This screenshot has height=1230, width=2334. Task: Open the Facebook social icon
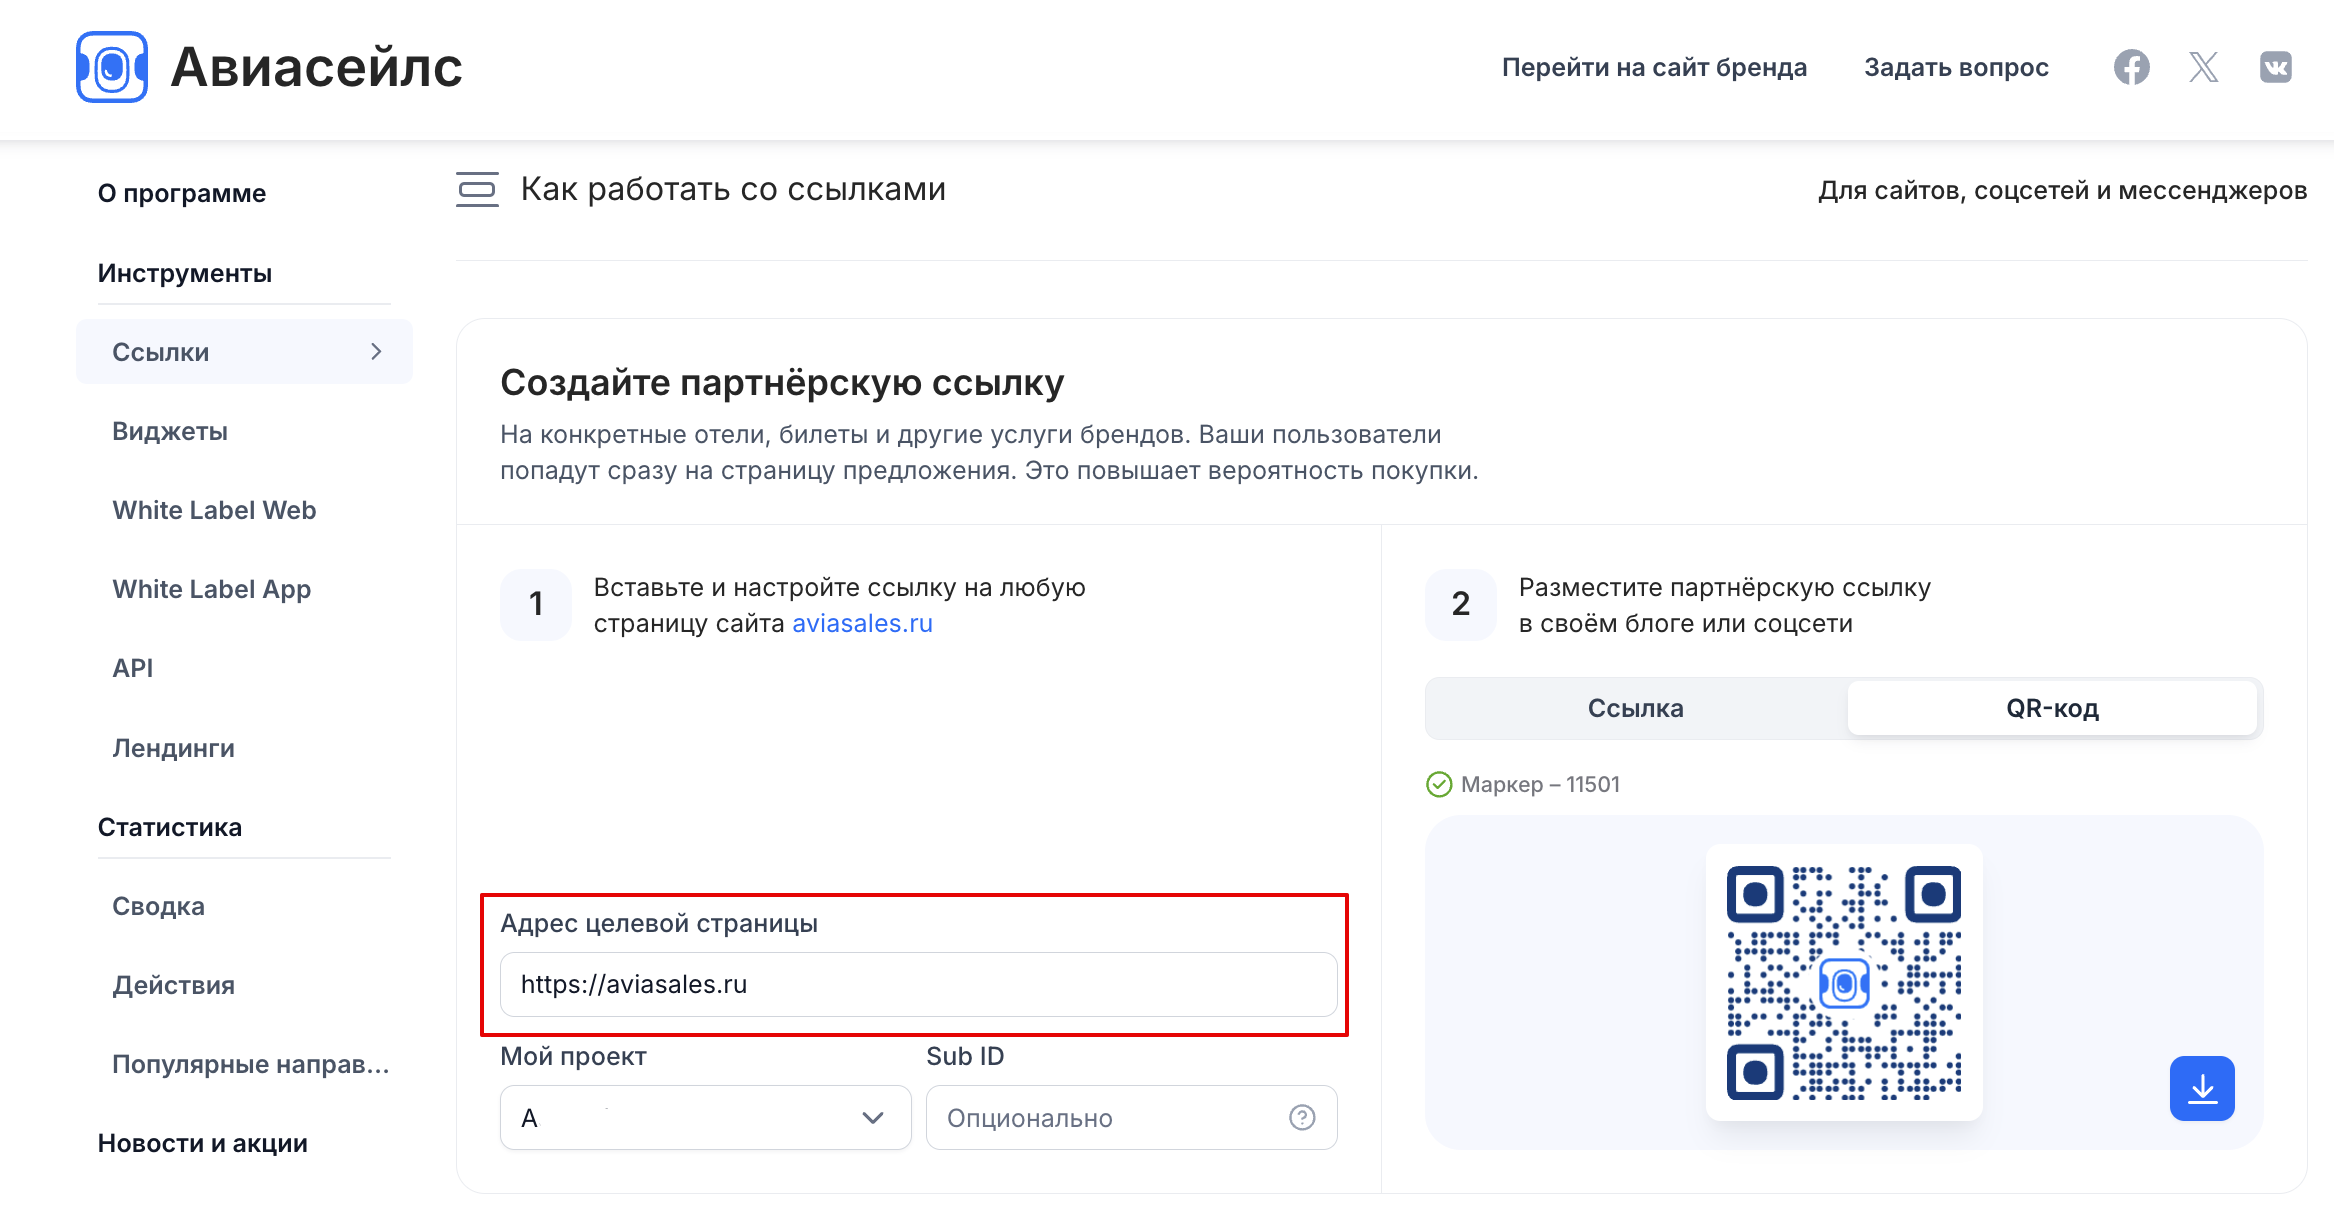pyautogui.click(x=2131, y=67)
